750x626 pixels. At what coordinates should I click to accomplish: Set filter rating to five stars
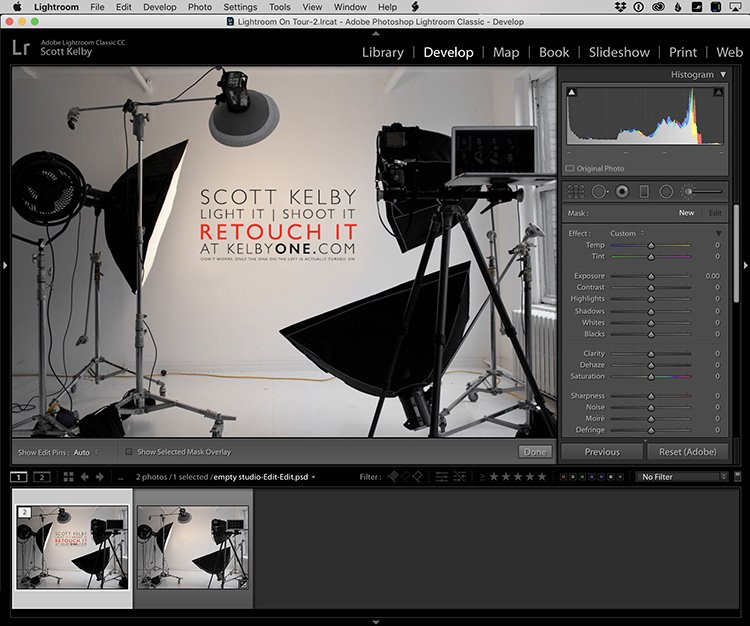coord(541,476)
